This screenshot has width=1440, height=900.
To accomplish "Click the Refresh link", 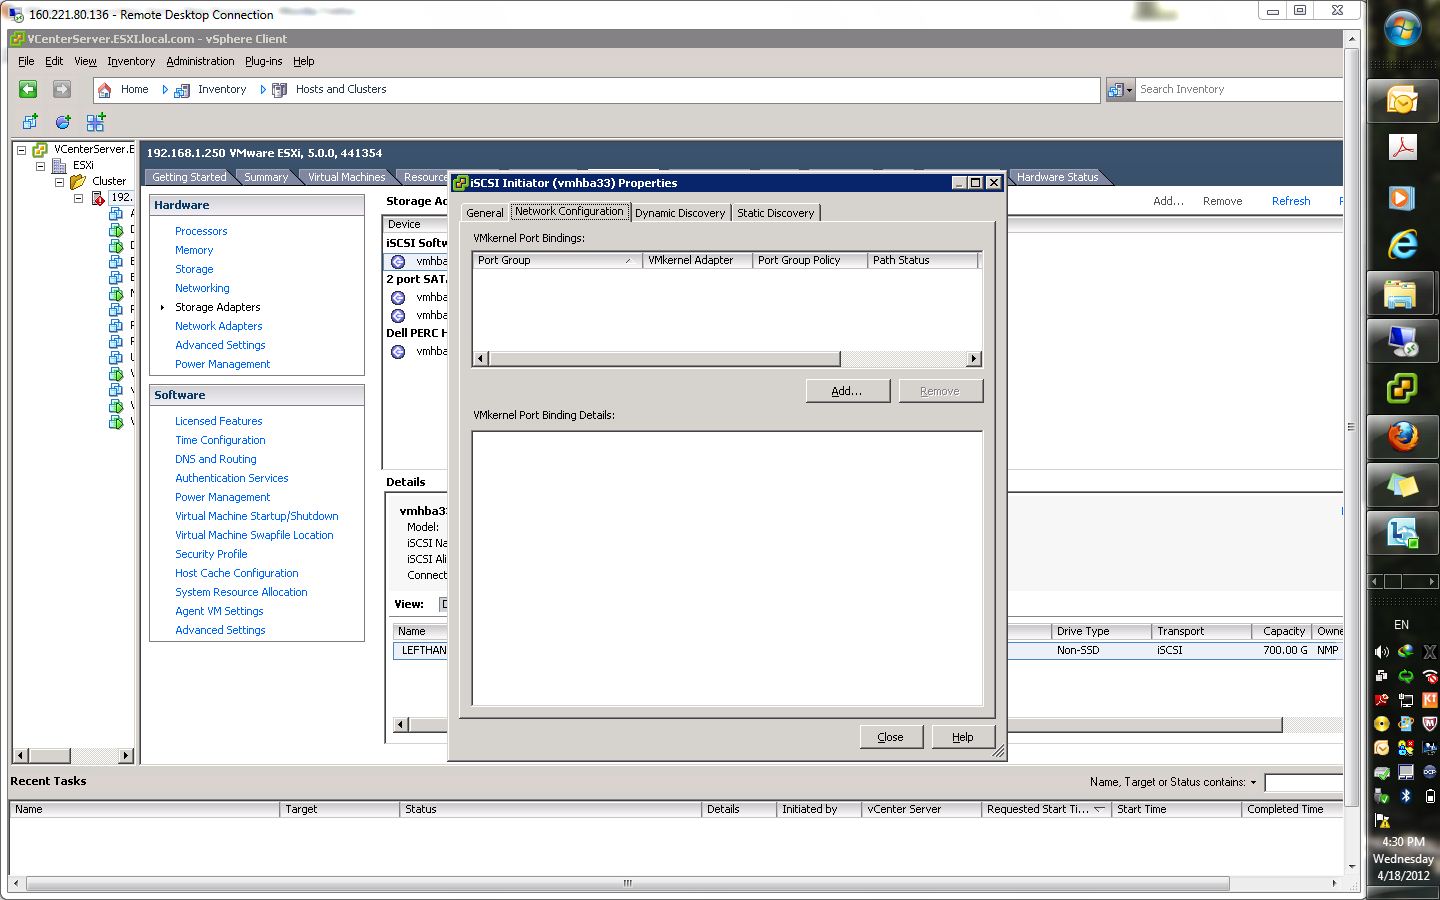I will 1291,201.
